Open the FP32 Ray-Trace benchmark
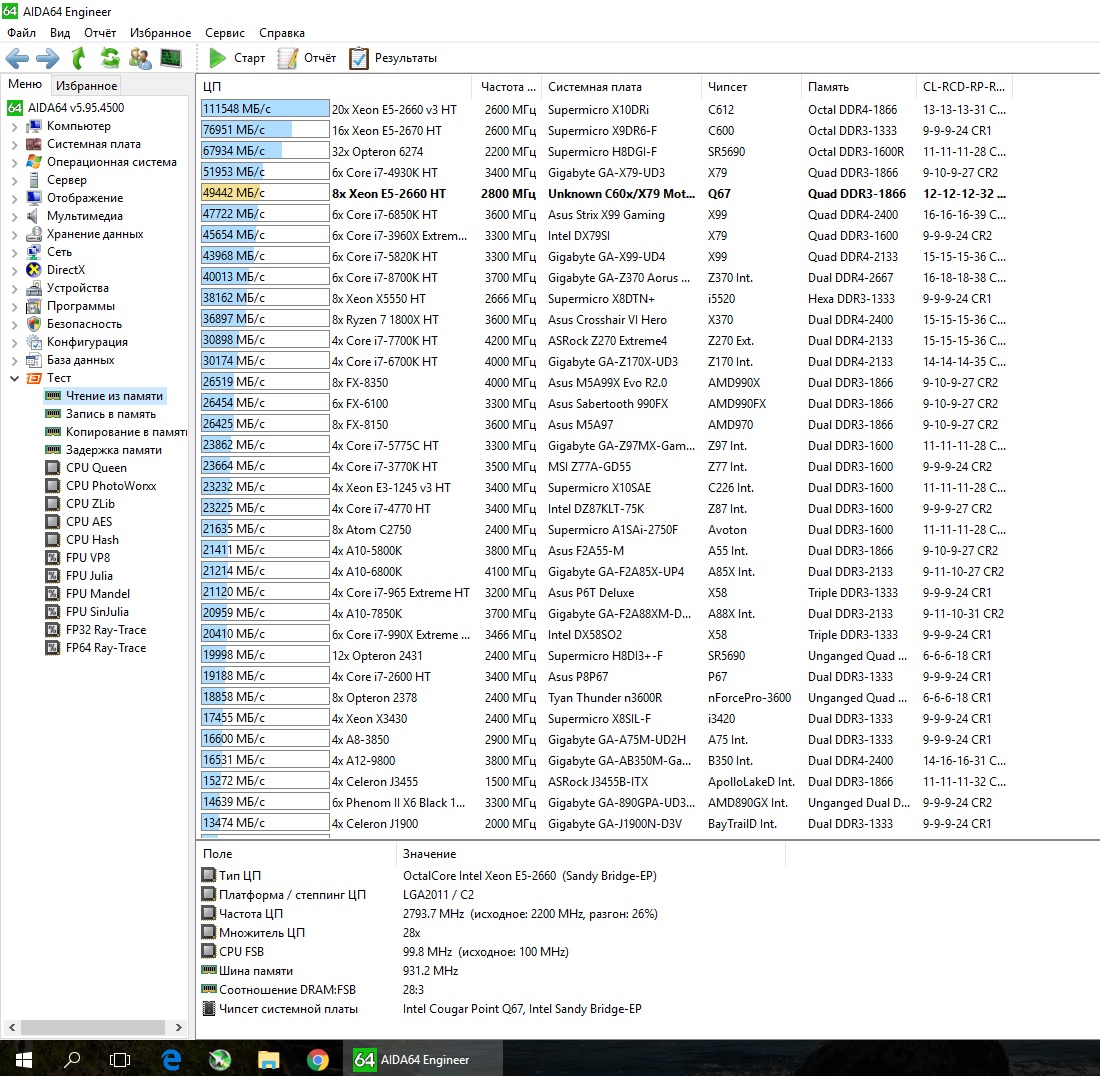The image size is (1100, 1076). coord(105,630)
